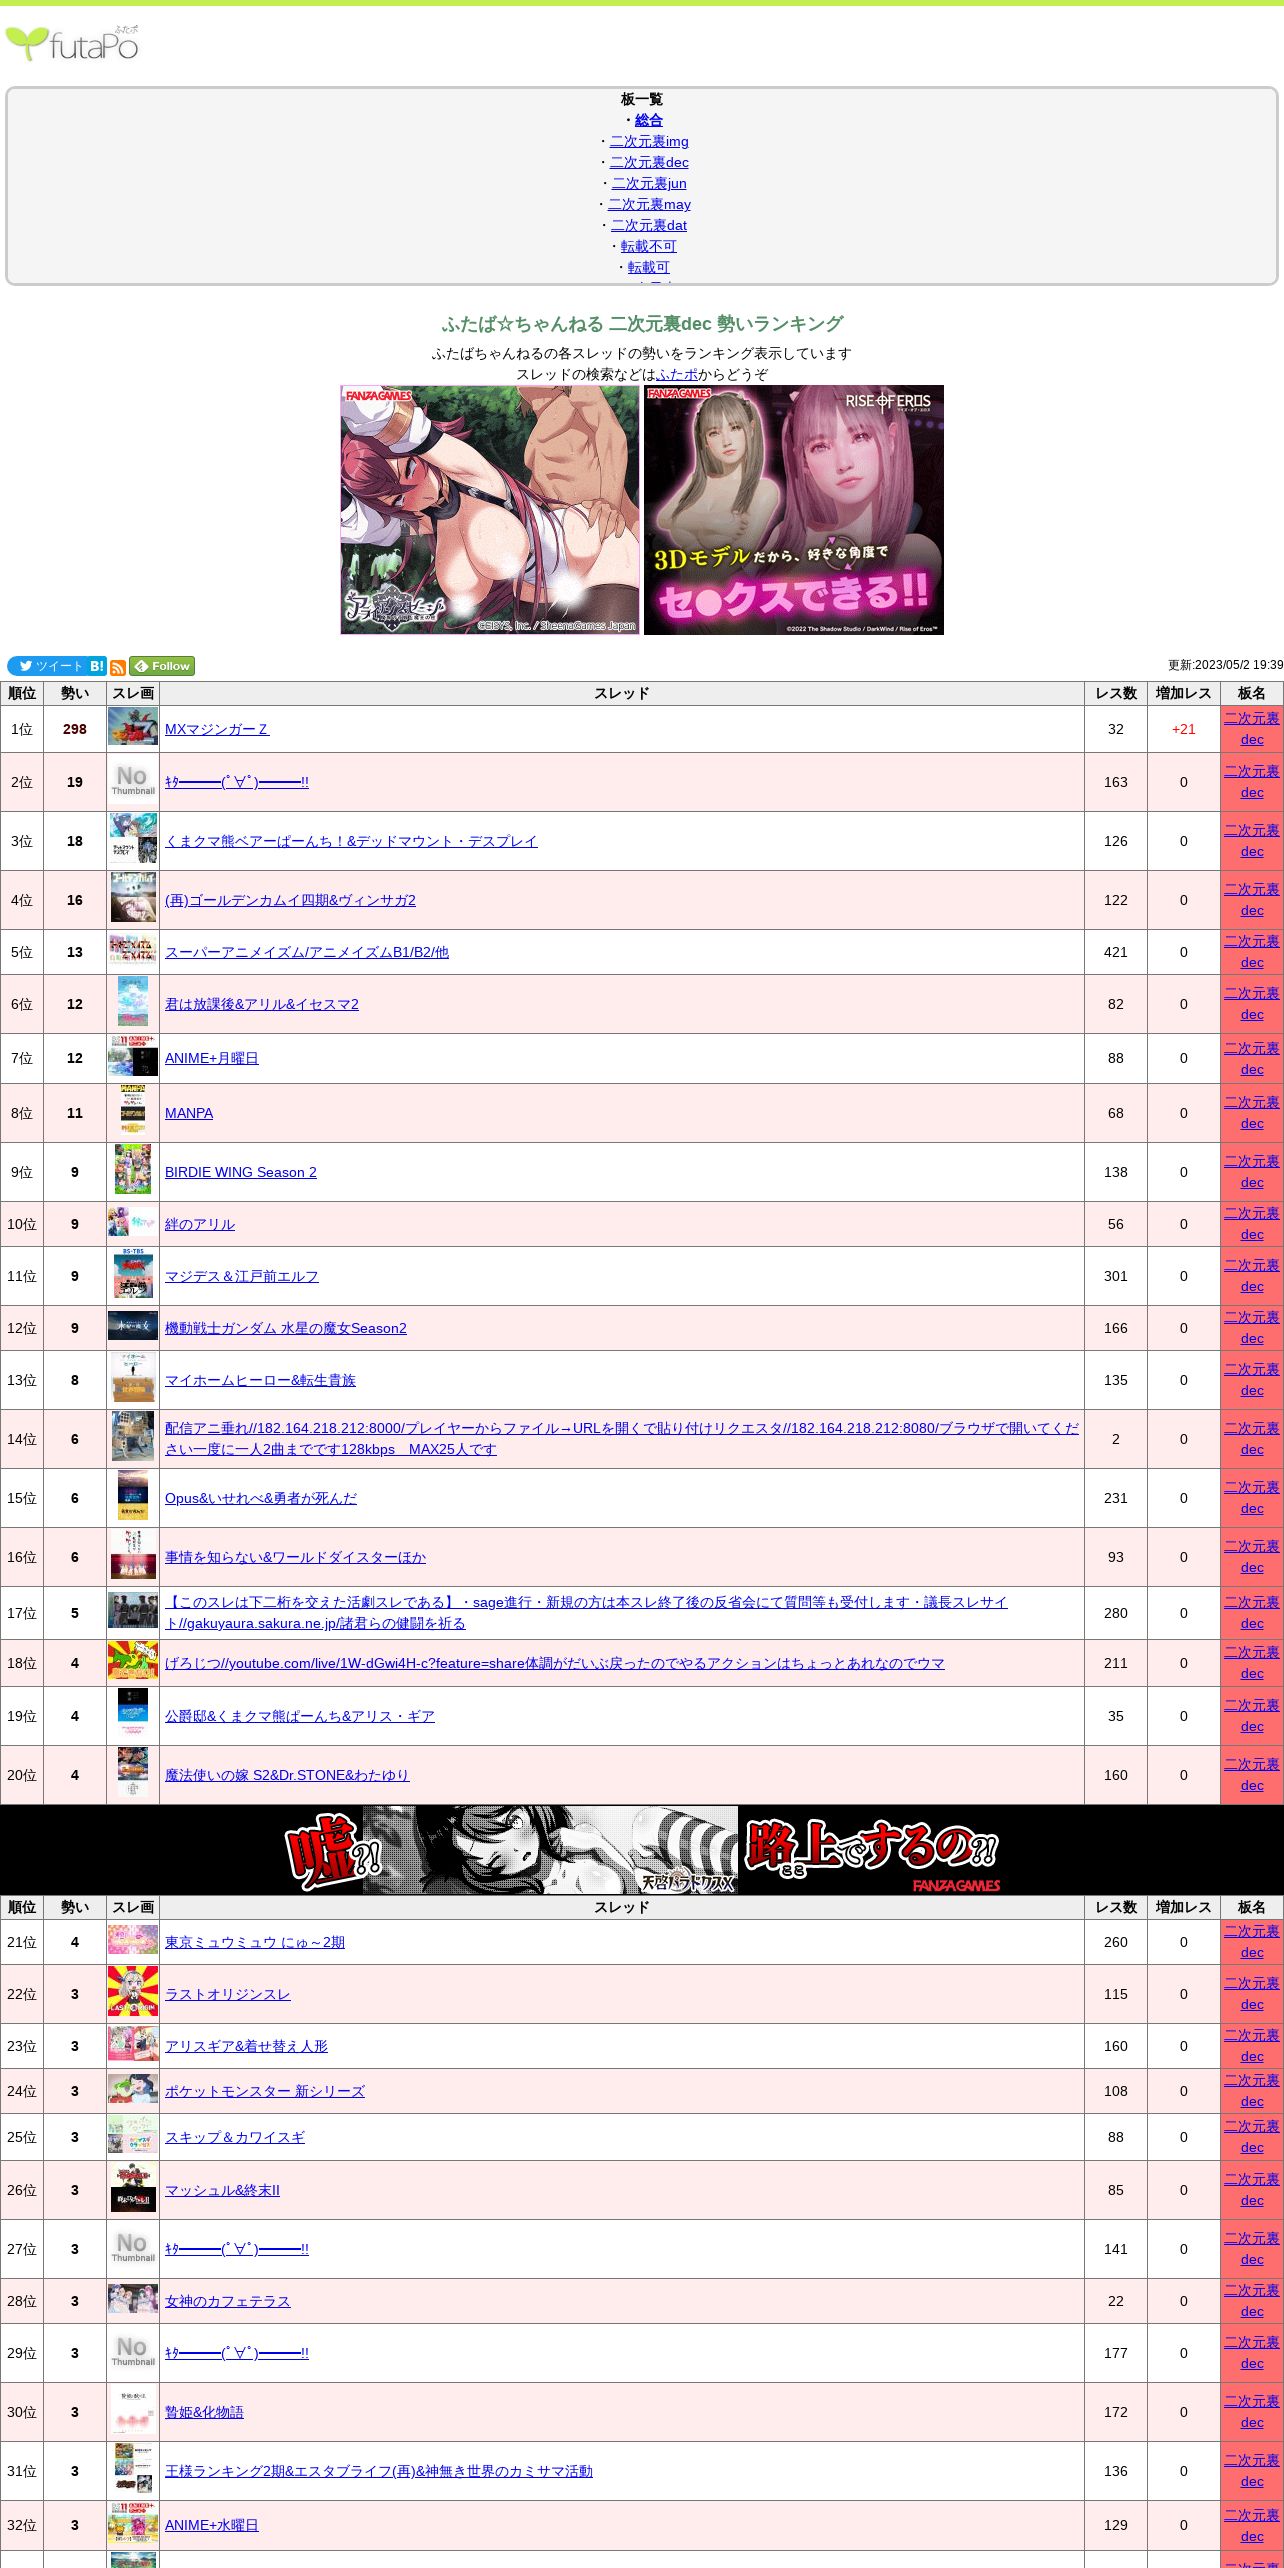
Task: Open thumbnail for マジデス＆江戸前エルフ thread
Action: (133, 1273)
